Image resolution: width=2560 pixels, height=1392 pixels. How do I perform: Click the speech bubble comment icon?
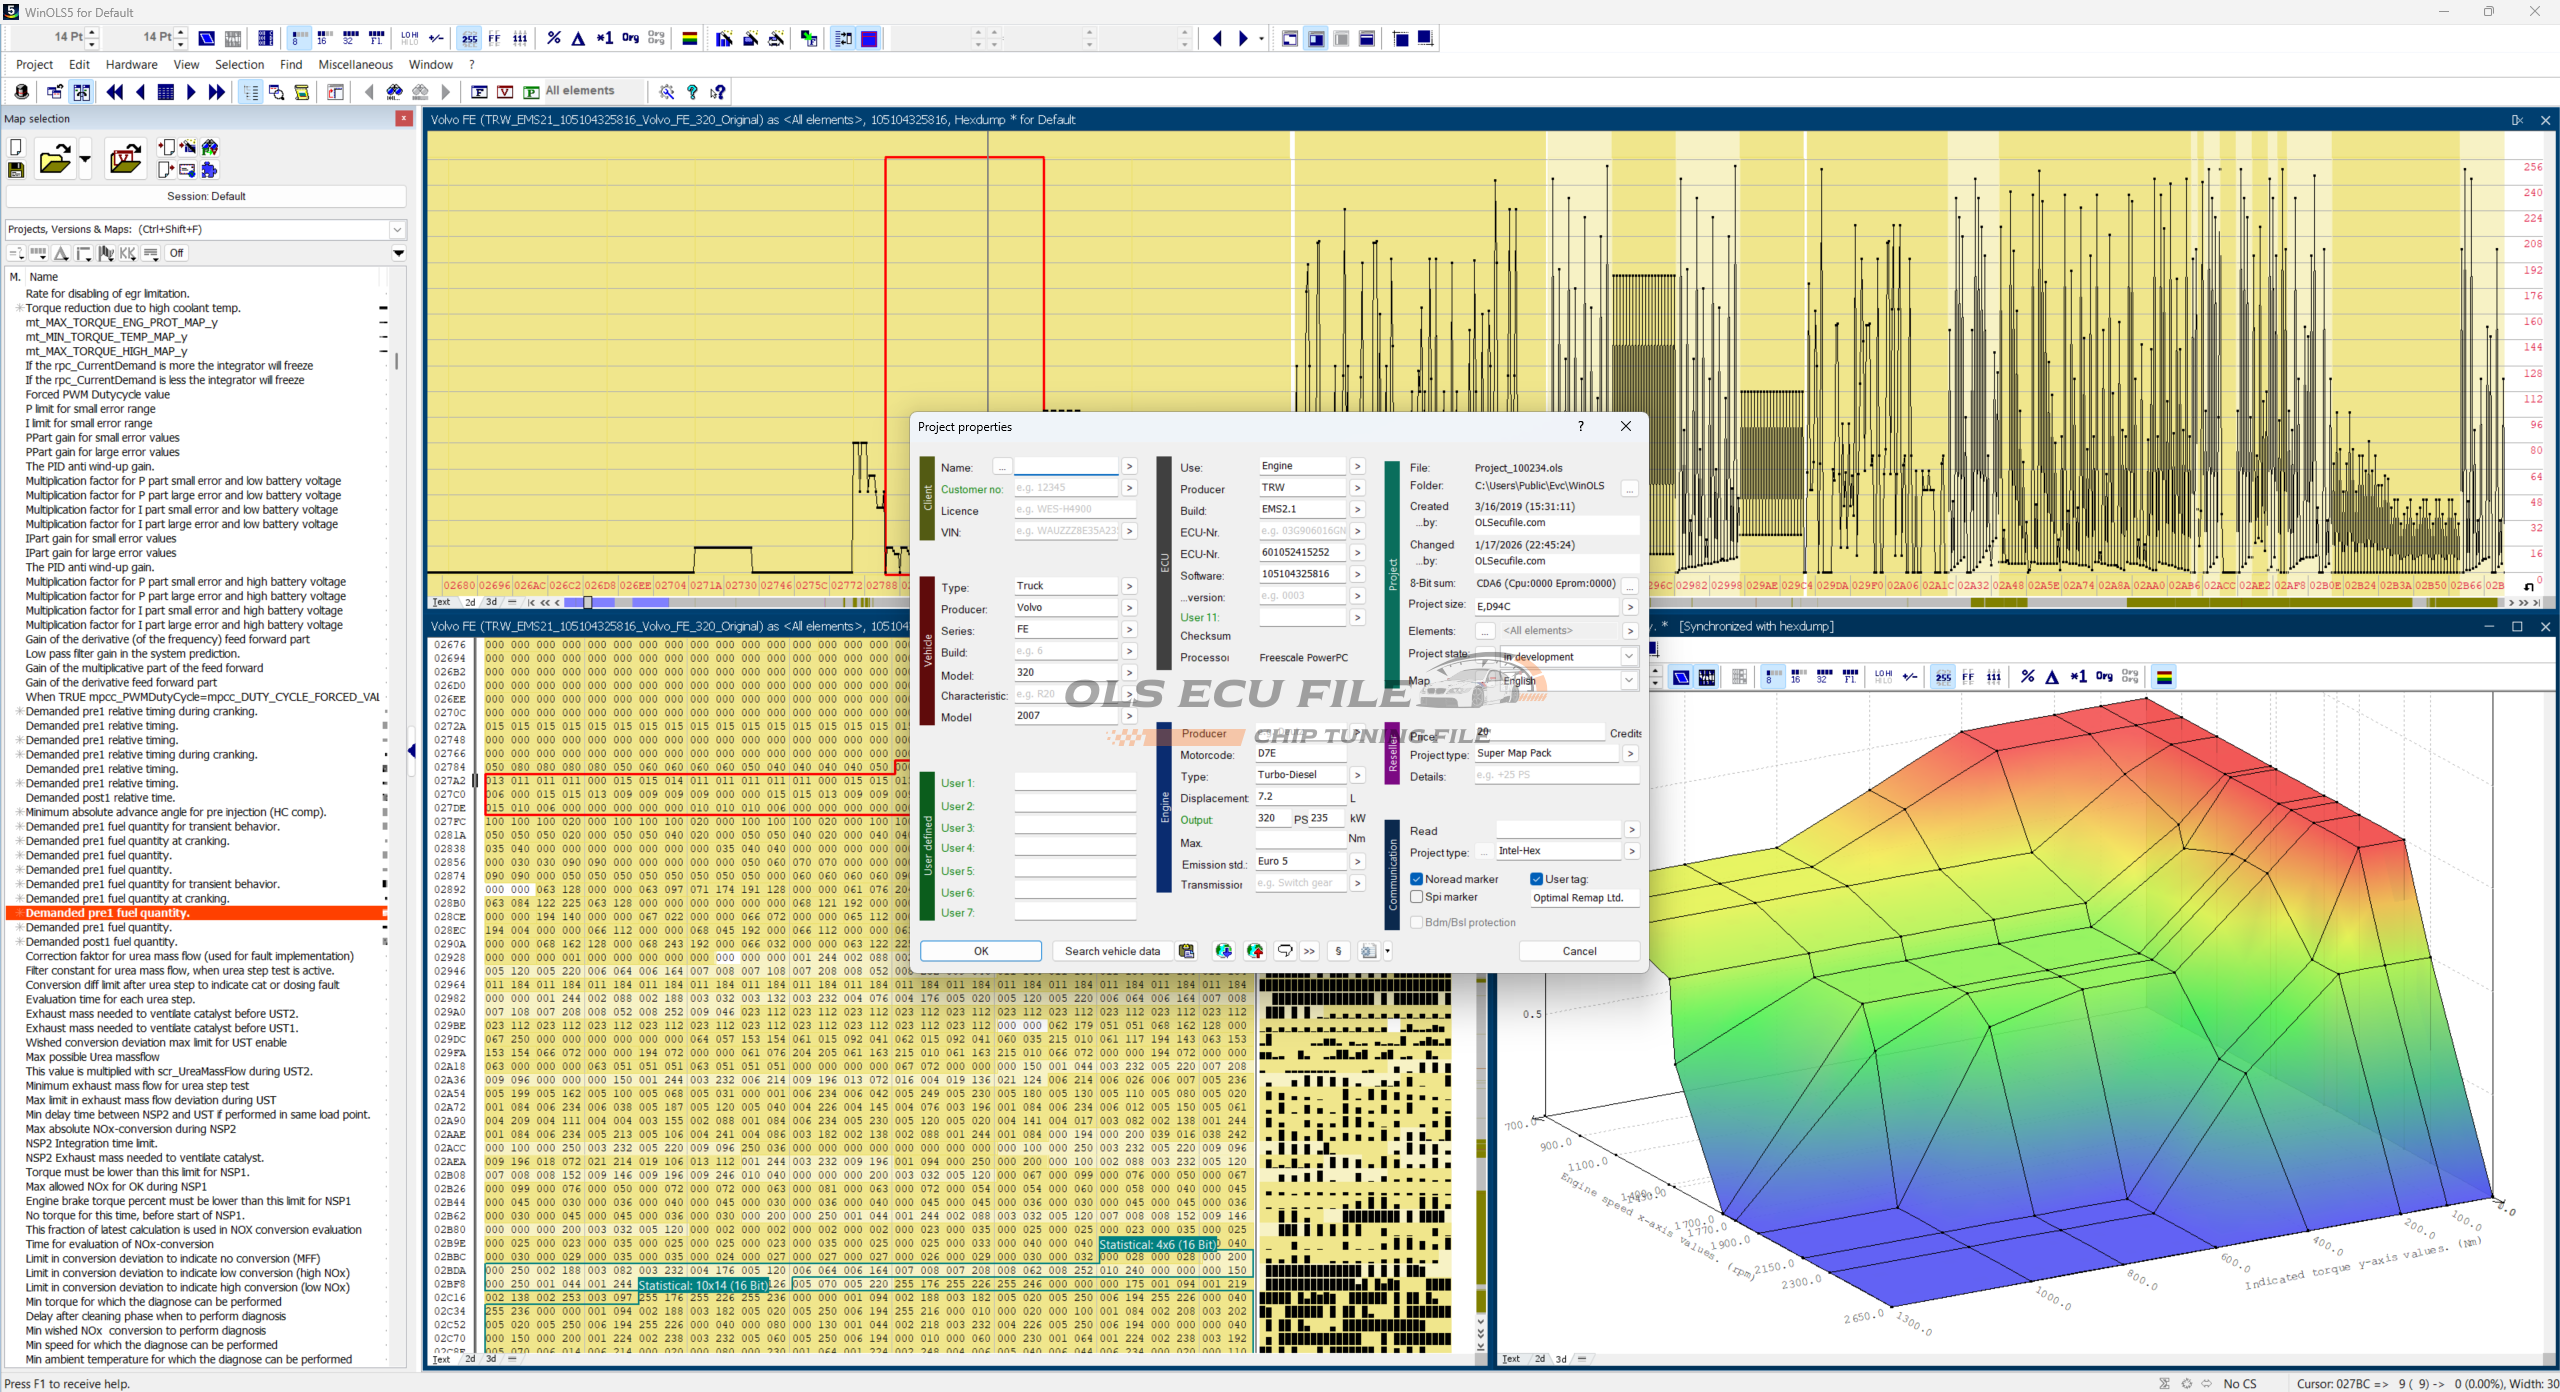tap(1285, 951)
